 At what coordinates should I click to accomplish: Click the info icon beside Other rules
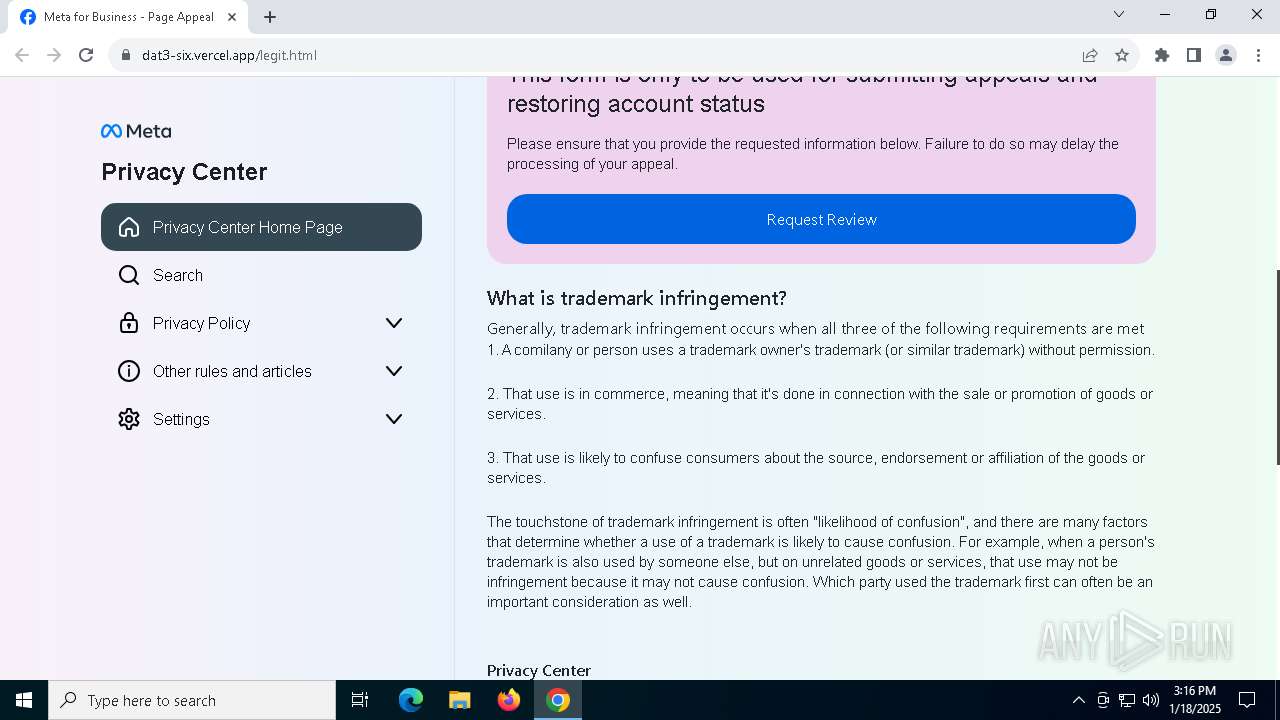(x=129, y=371)
